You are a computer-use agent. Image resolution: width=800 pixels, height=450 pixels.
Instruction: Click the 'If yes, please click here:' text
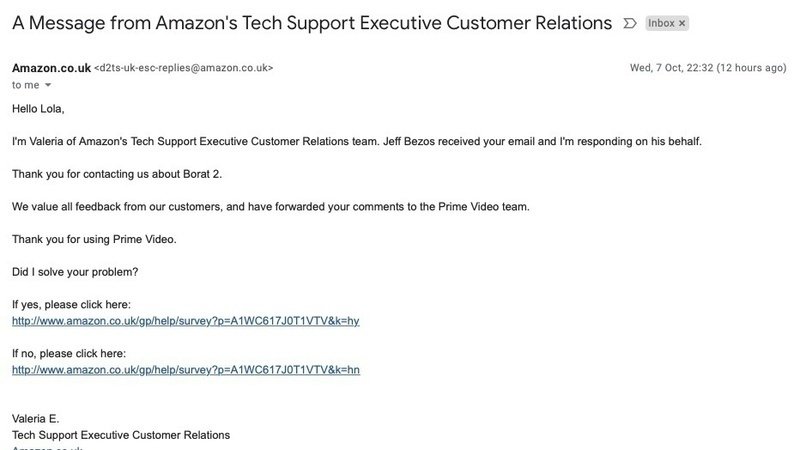[71, 304]
